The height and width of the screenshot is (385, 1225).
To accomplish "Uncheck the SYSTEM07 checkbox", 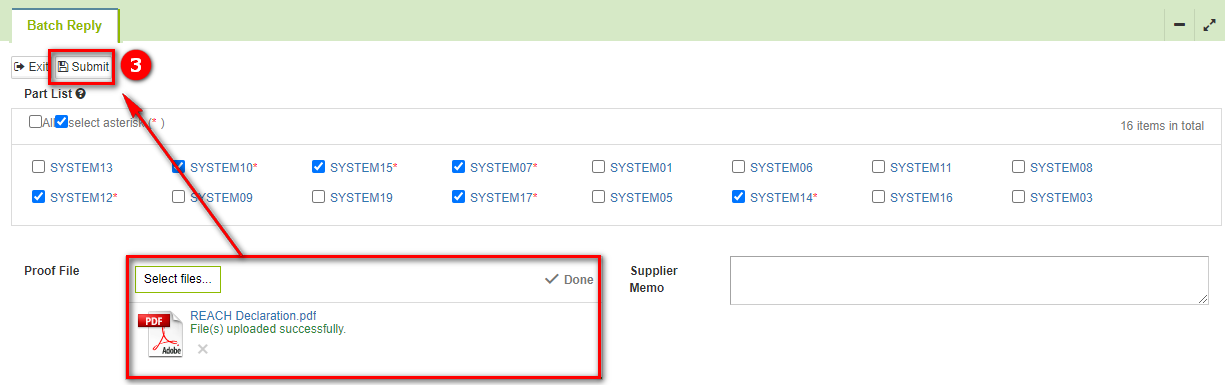I will coord(458,167).
